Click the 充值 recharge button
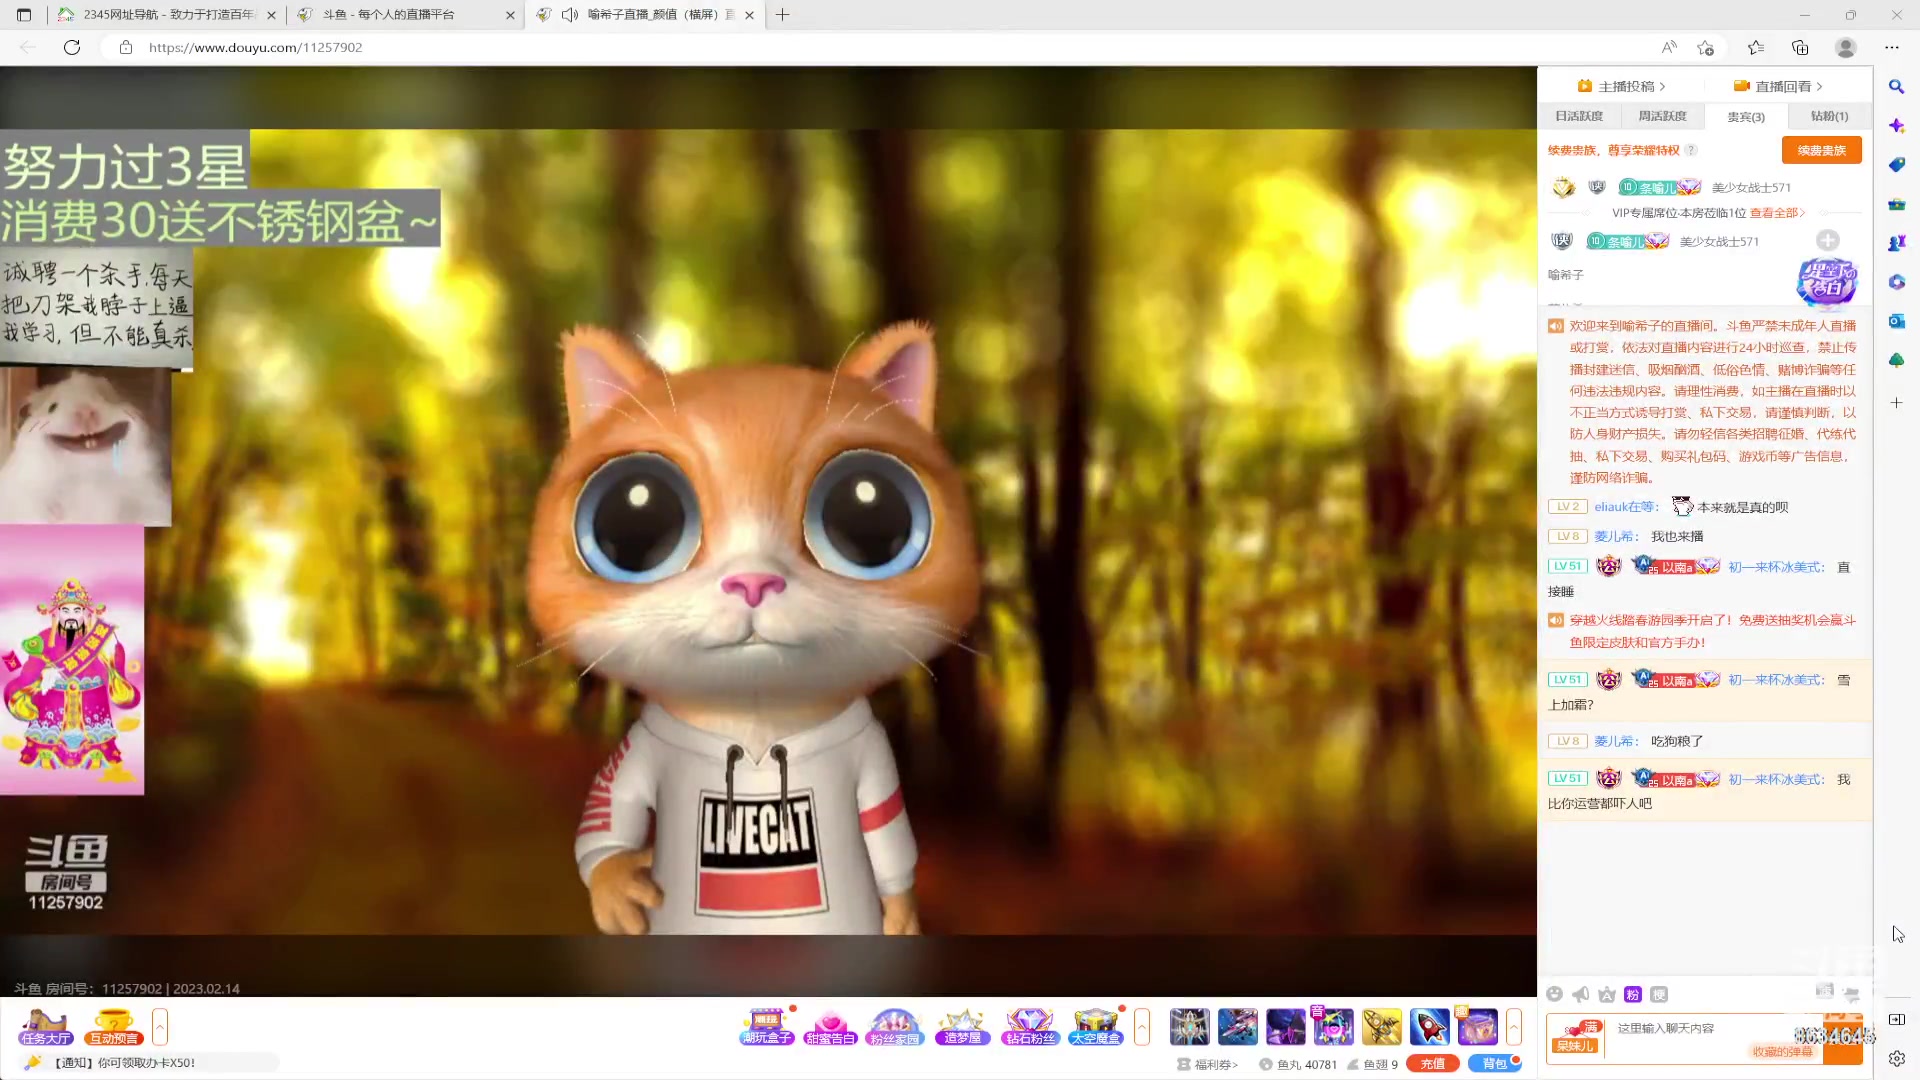Image resolution: width=1920 pixels, height=1080 pixels. point(1432,1064)
